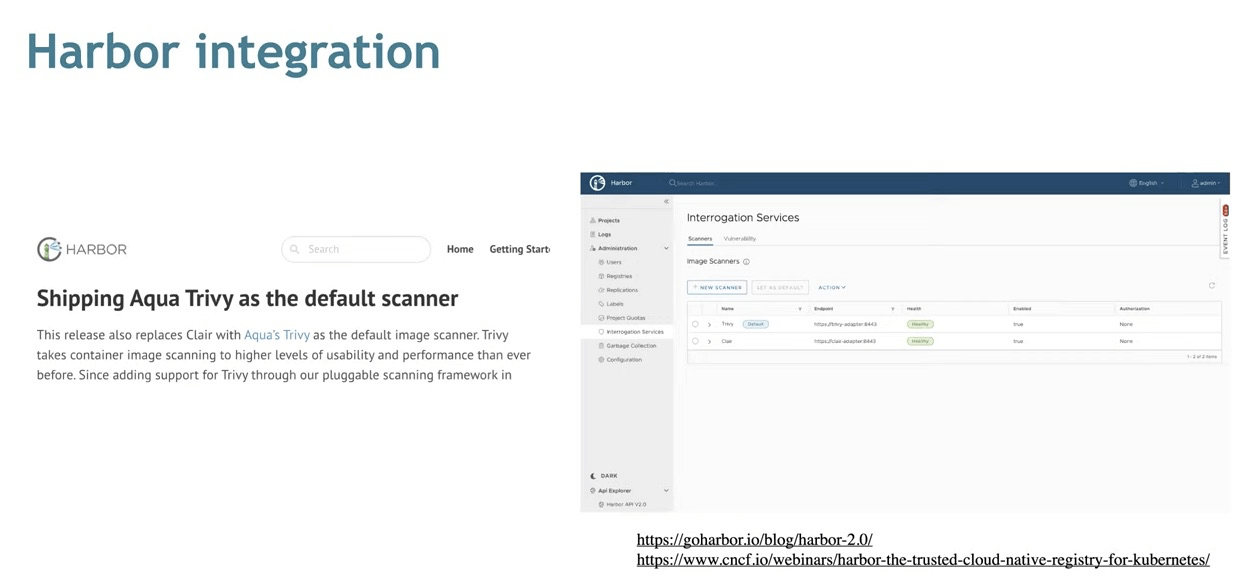Click the Health column header
Screen dimensions: 1246x585
click(914, 309)
